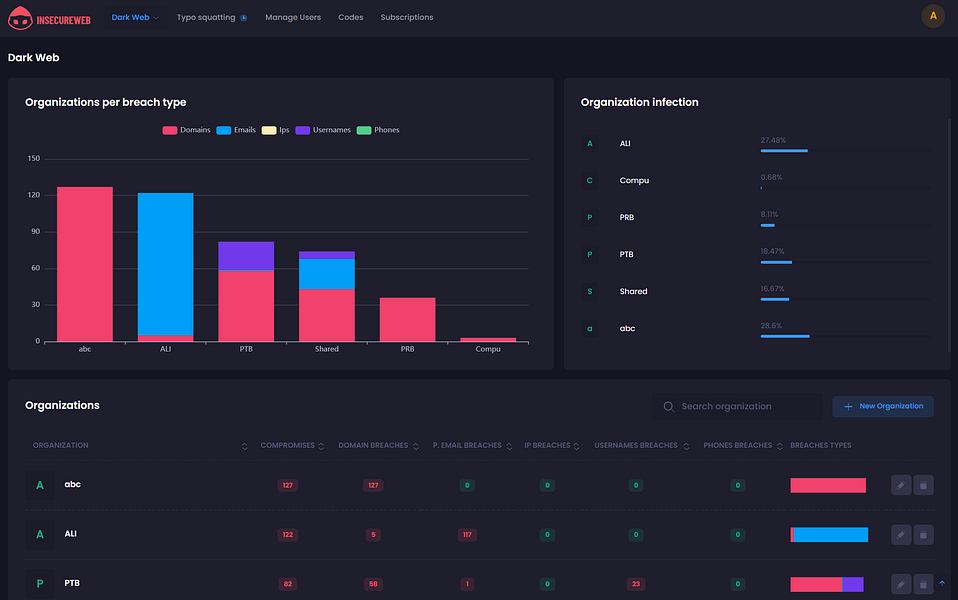Focus the Search organization field
This screenshot has height=600, width=958.
point(745,406)
